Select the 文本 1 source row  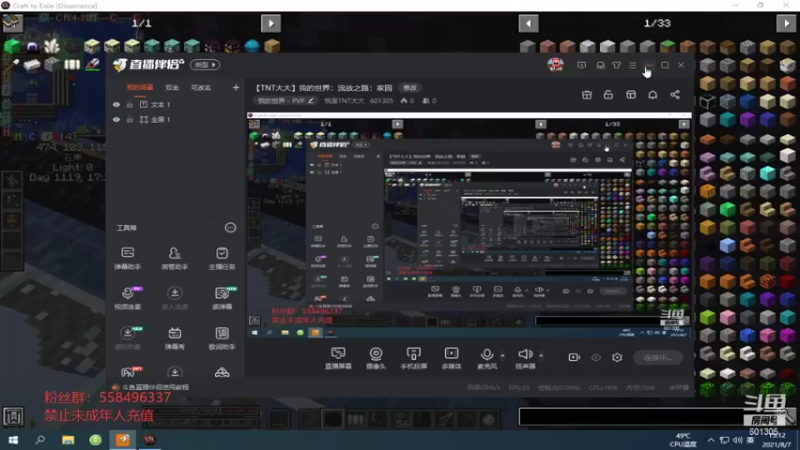(x=175, y=105)
